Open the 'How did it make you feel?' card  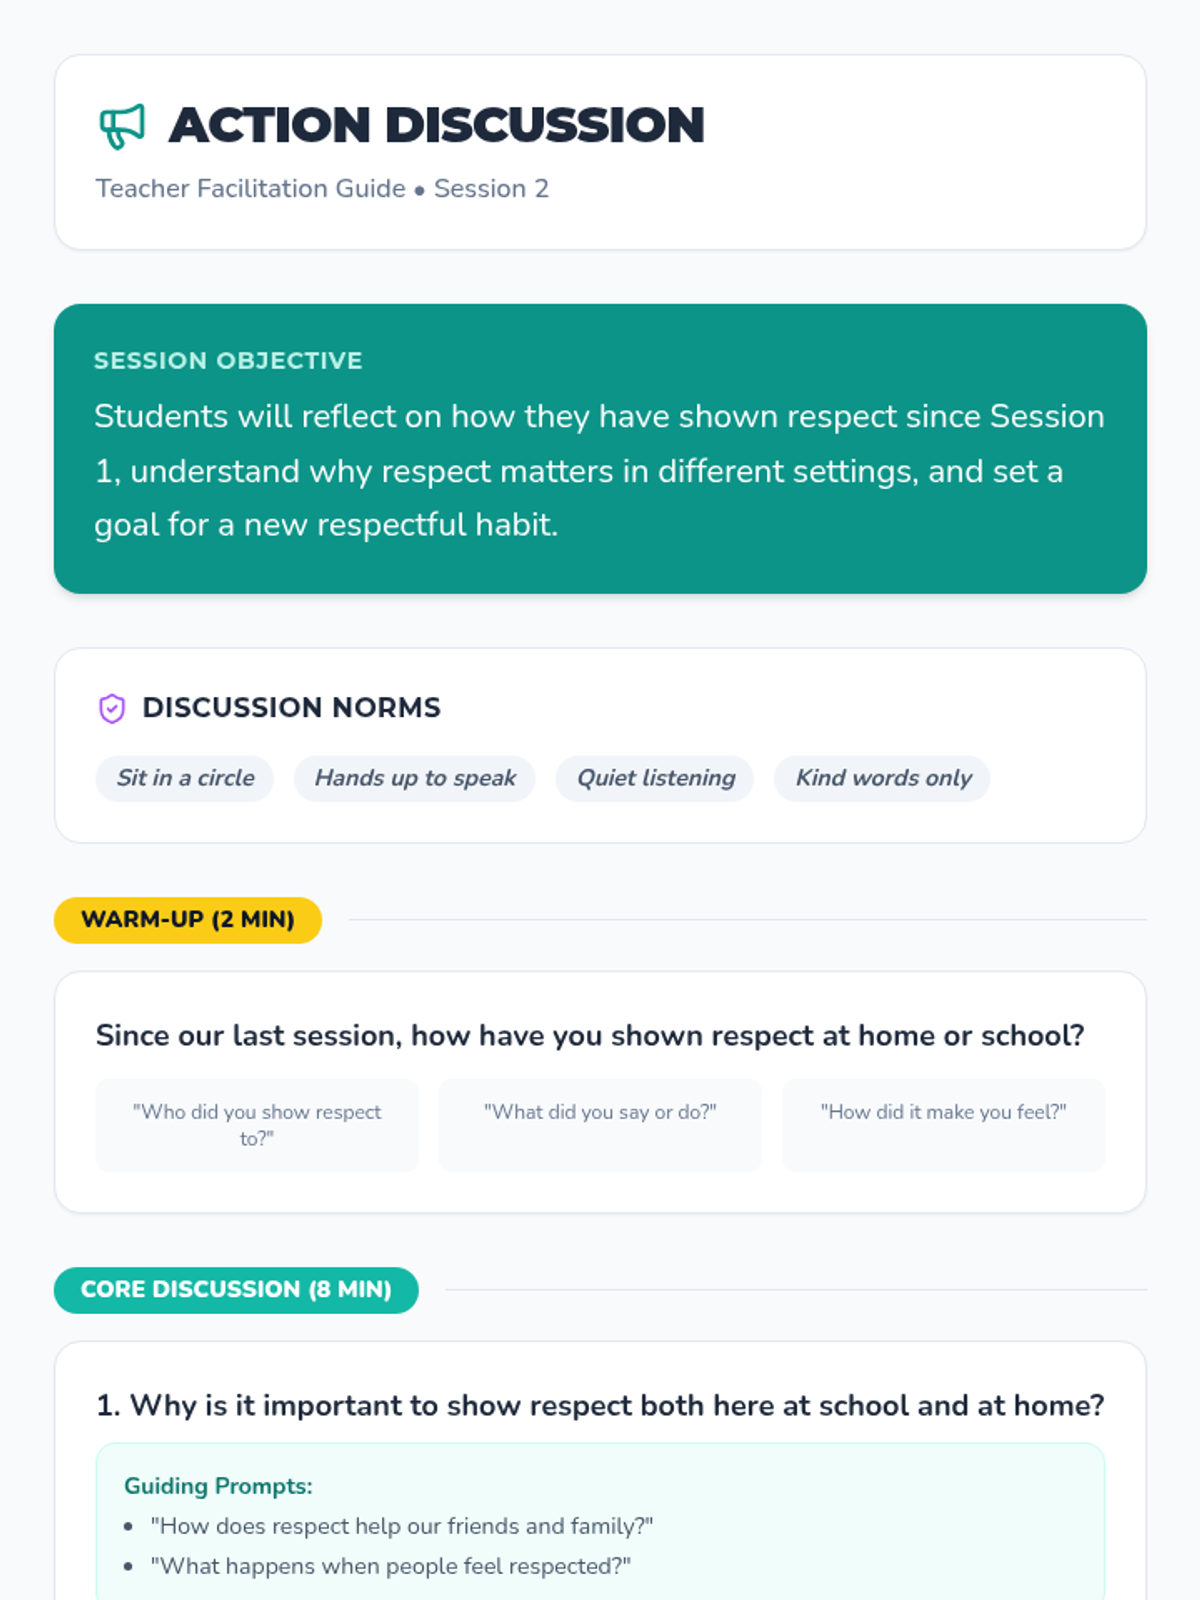pos(943,1125)
